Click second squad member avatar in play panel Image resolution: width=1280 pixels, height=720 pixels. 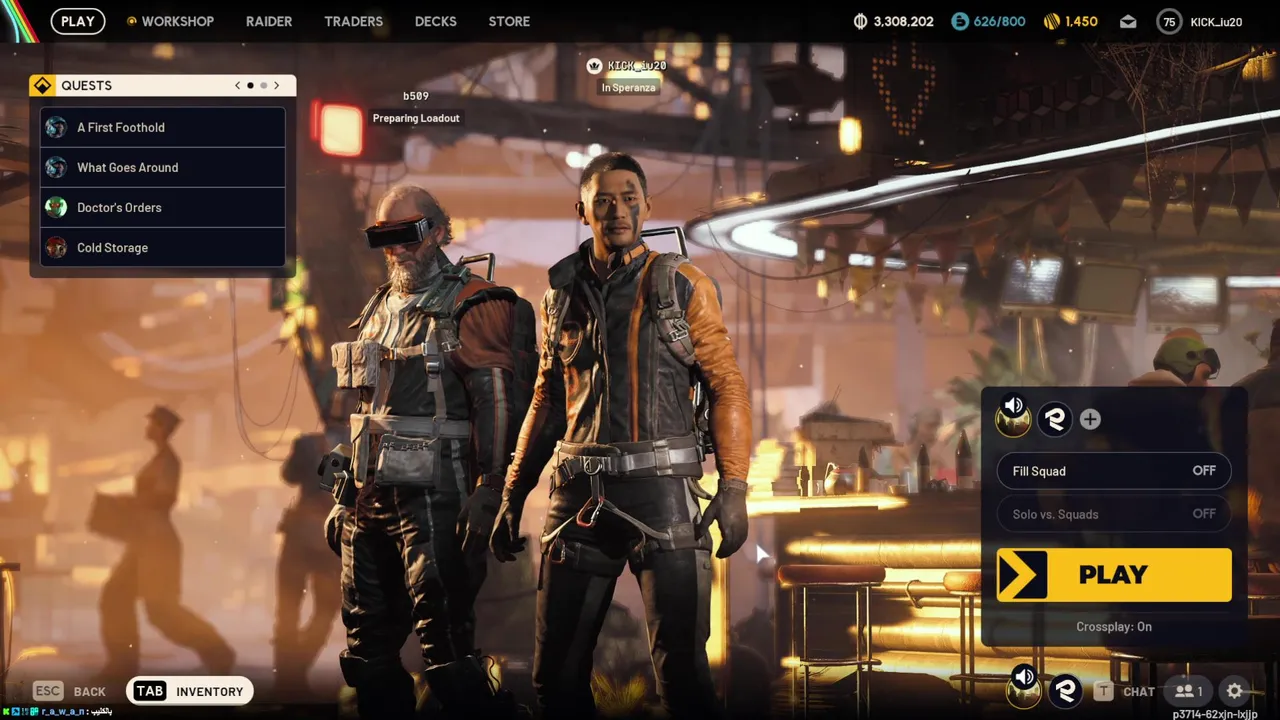[1055, 420]
